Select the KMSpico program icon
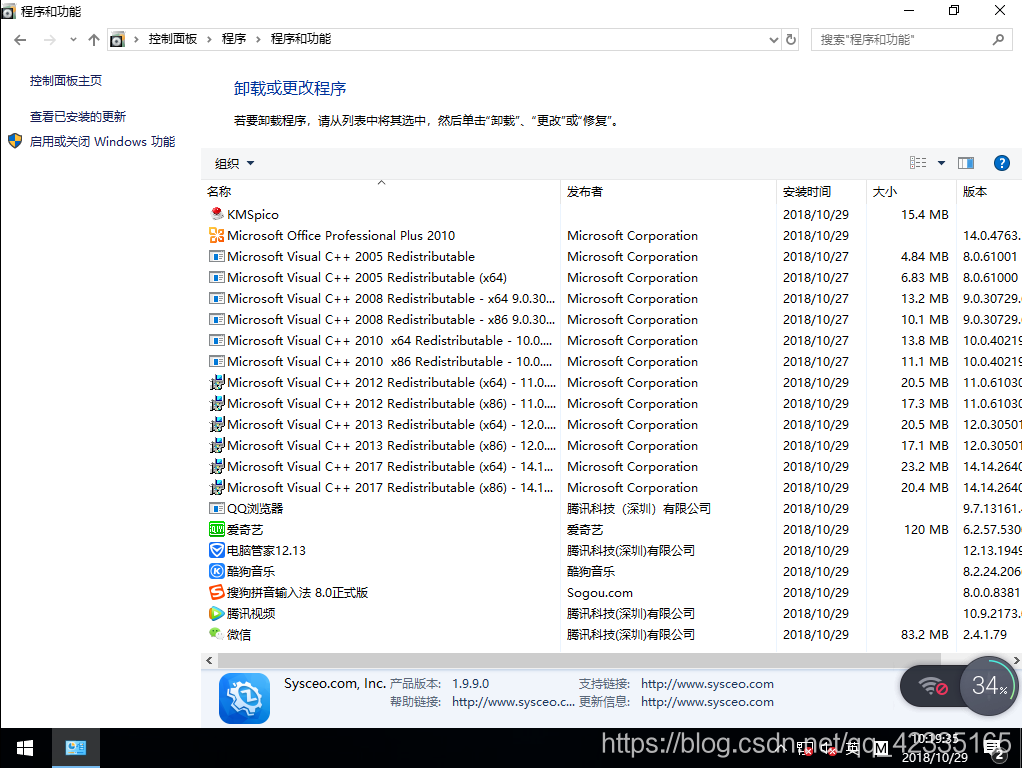Viewport: 1022px width, 768px height. point(217,214)
